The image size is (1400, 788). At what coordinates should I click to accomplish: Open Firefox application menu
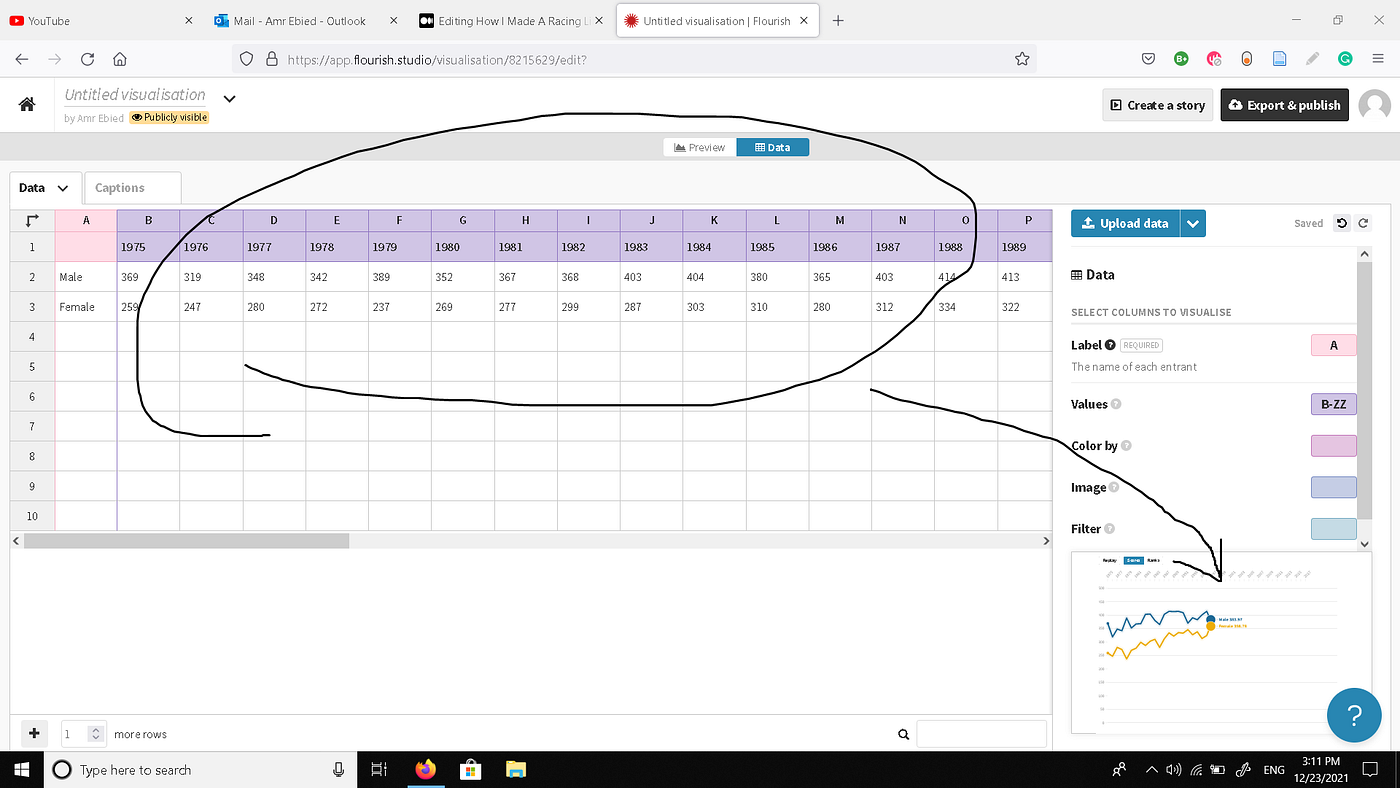[x=1378, y=59]
